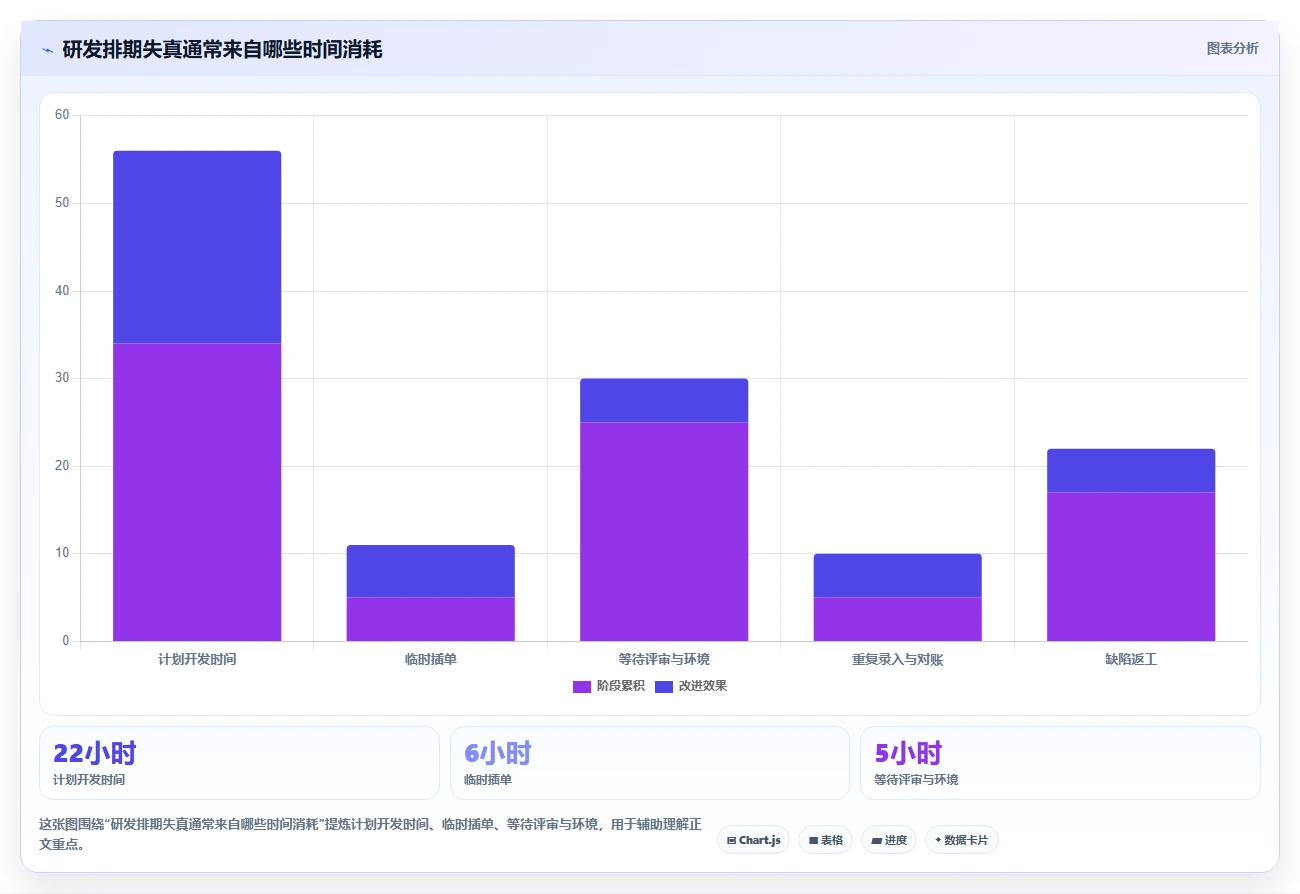Click the 重复录入与对账 x-axis label

(898, 660)
